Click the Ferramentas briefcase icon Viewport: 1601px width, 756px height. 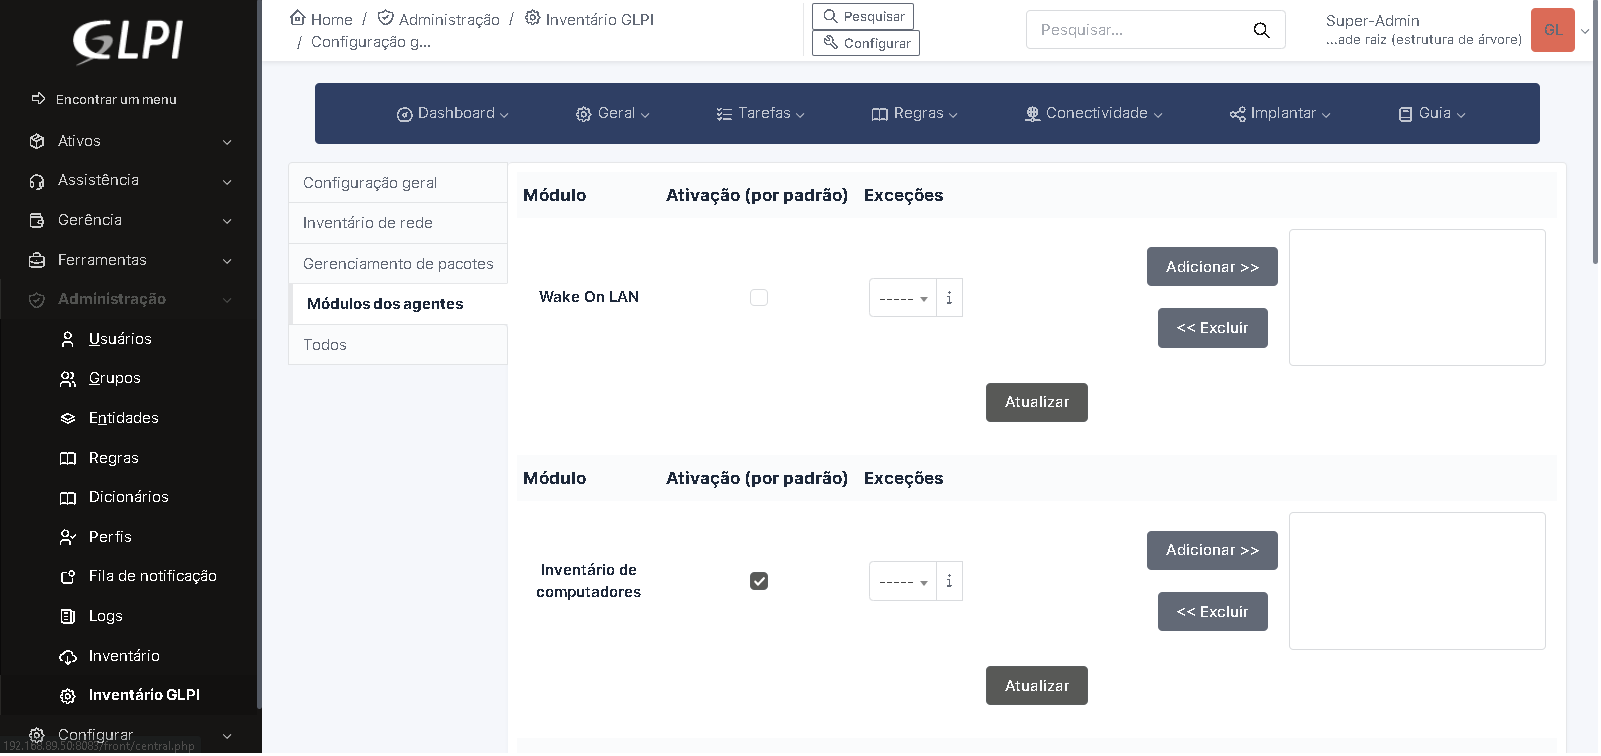(x=37, y=260)
